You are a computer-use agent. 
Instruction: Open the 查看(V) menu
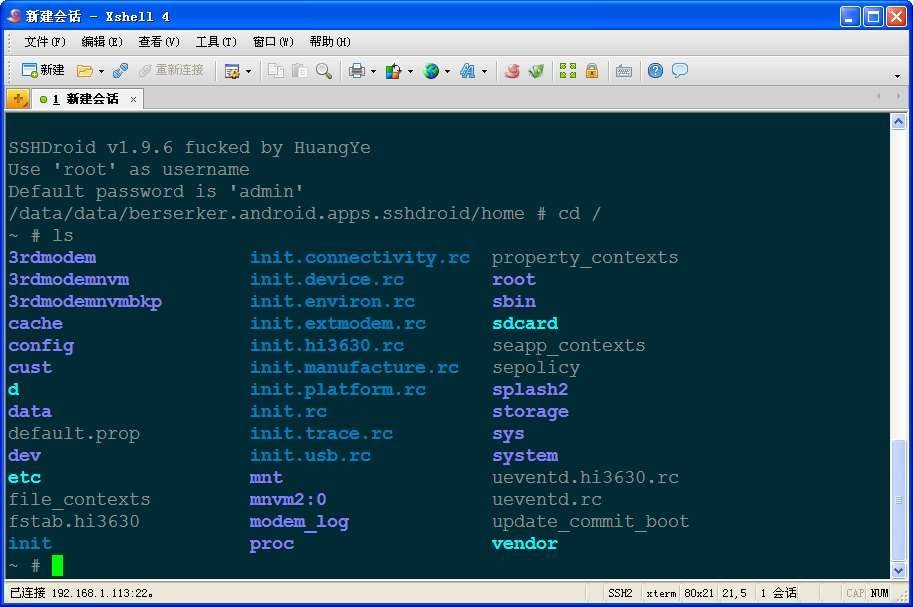(x=159, y=42)
